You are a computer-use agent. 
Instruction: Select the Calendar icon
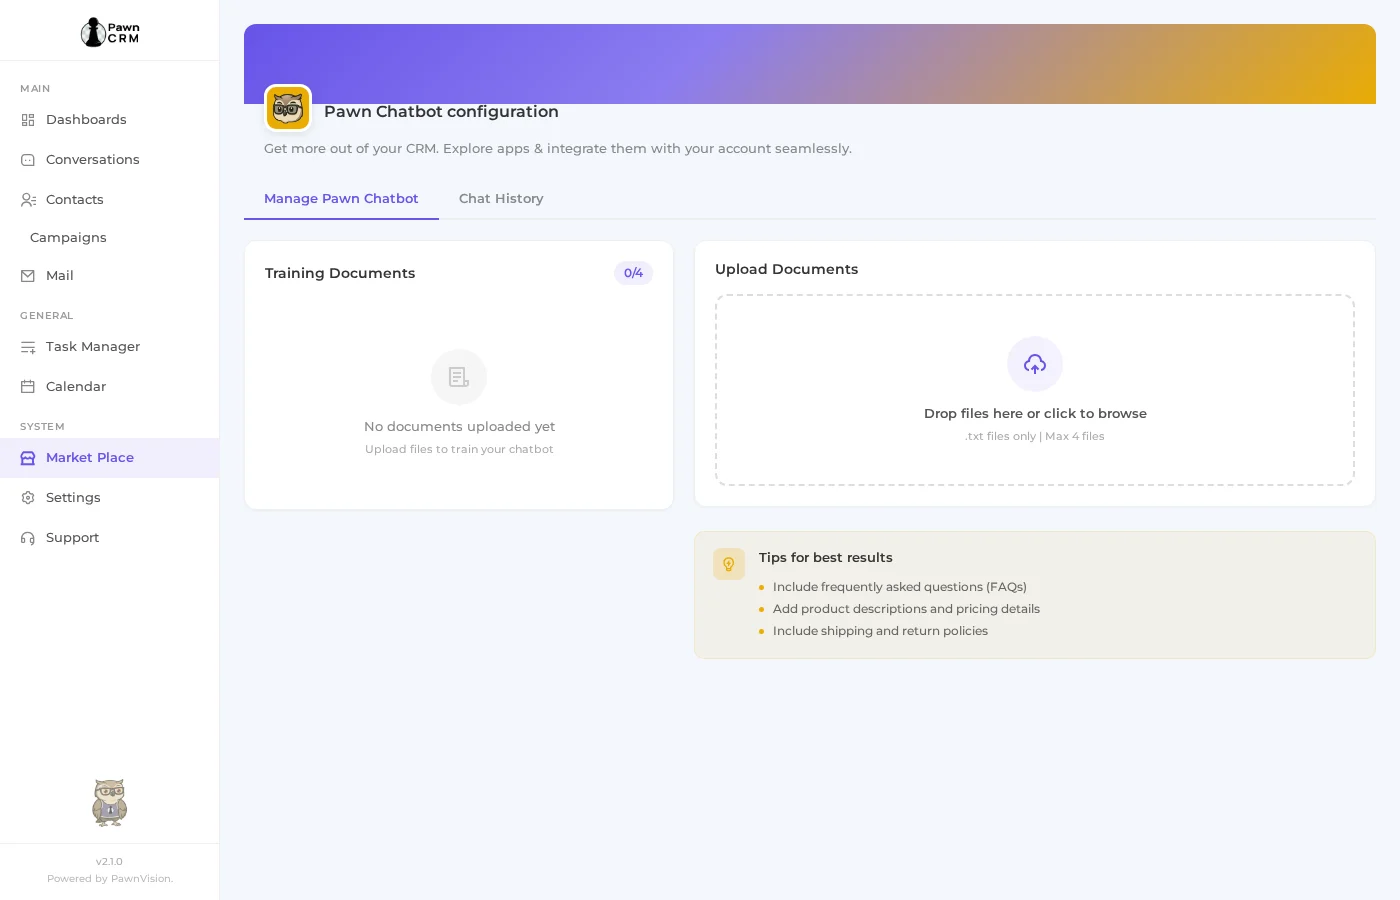(x=29, y=386)
